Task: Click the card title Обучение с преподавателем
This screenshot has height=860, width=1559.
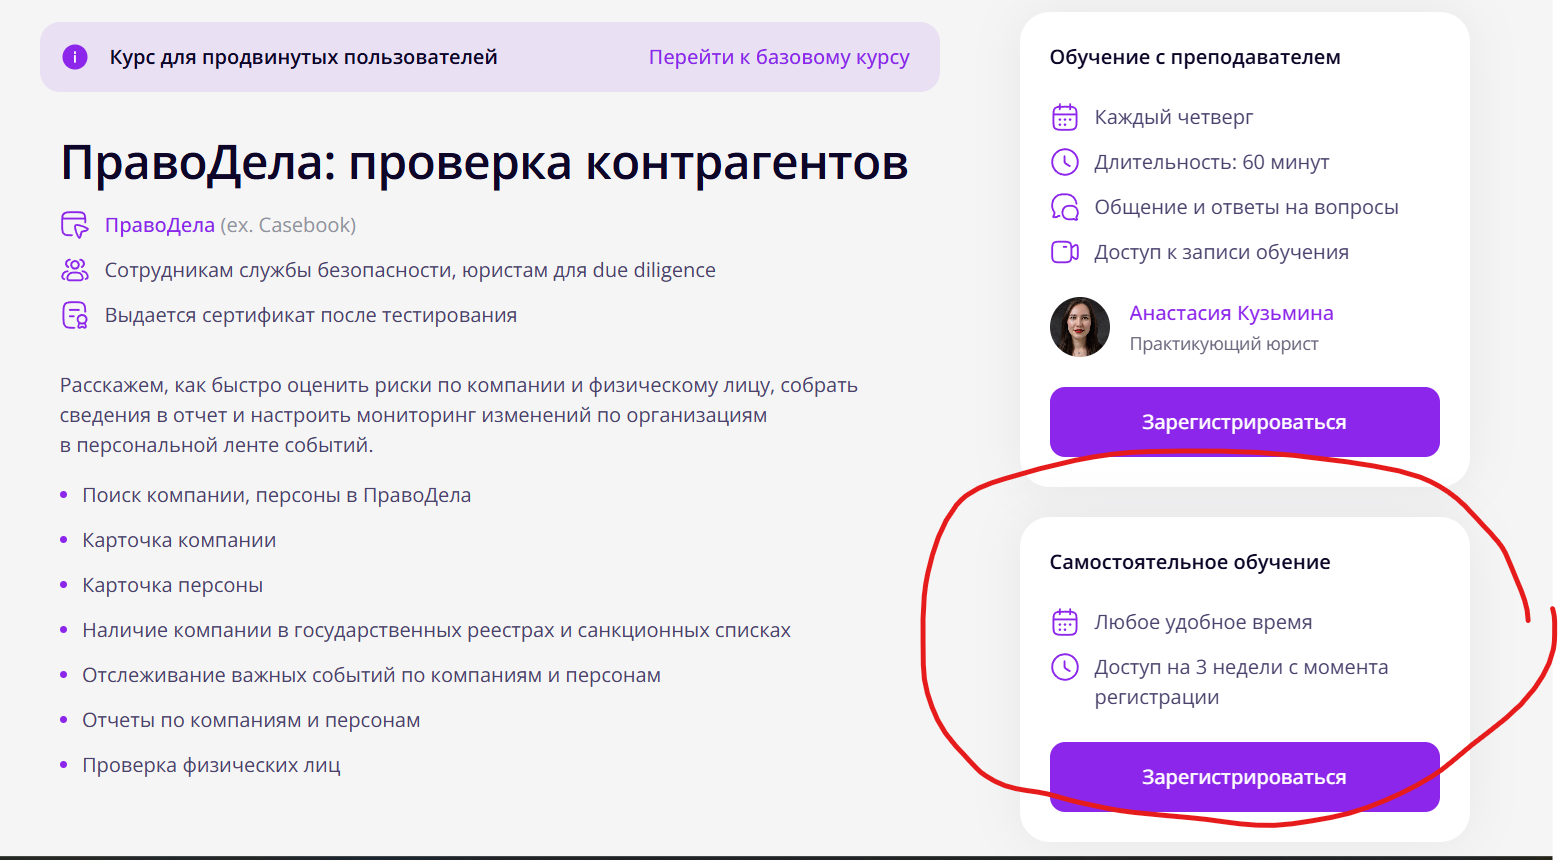Action: click(x=1195, y=57)
